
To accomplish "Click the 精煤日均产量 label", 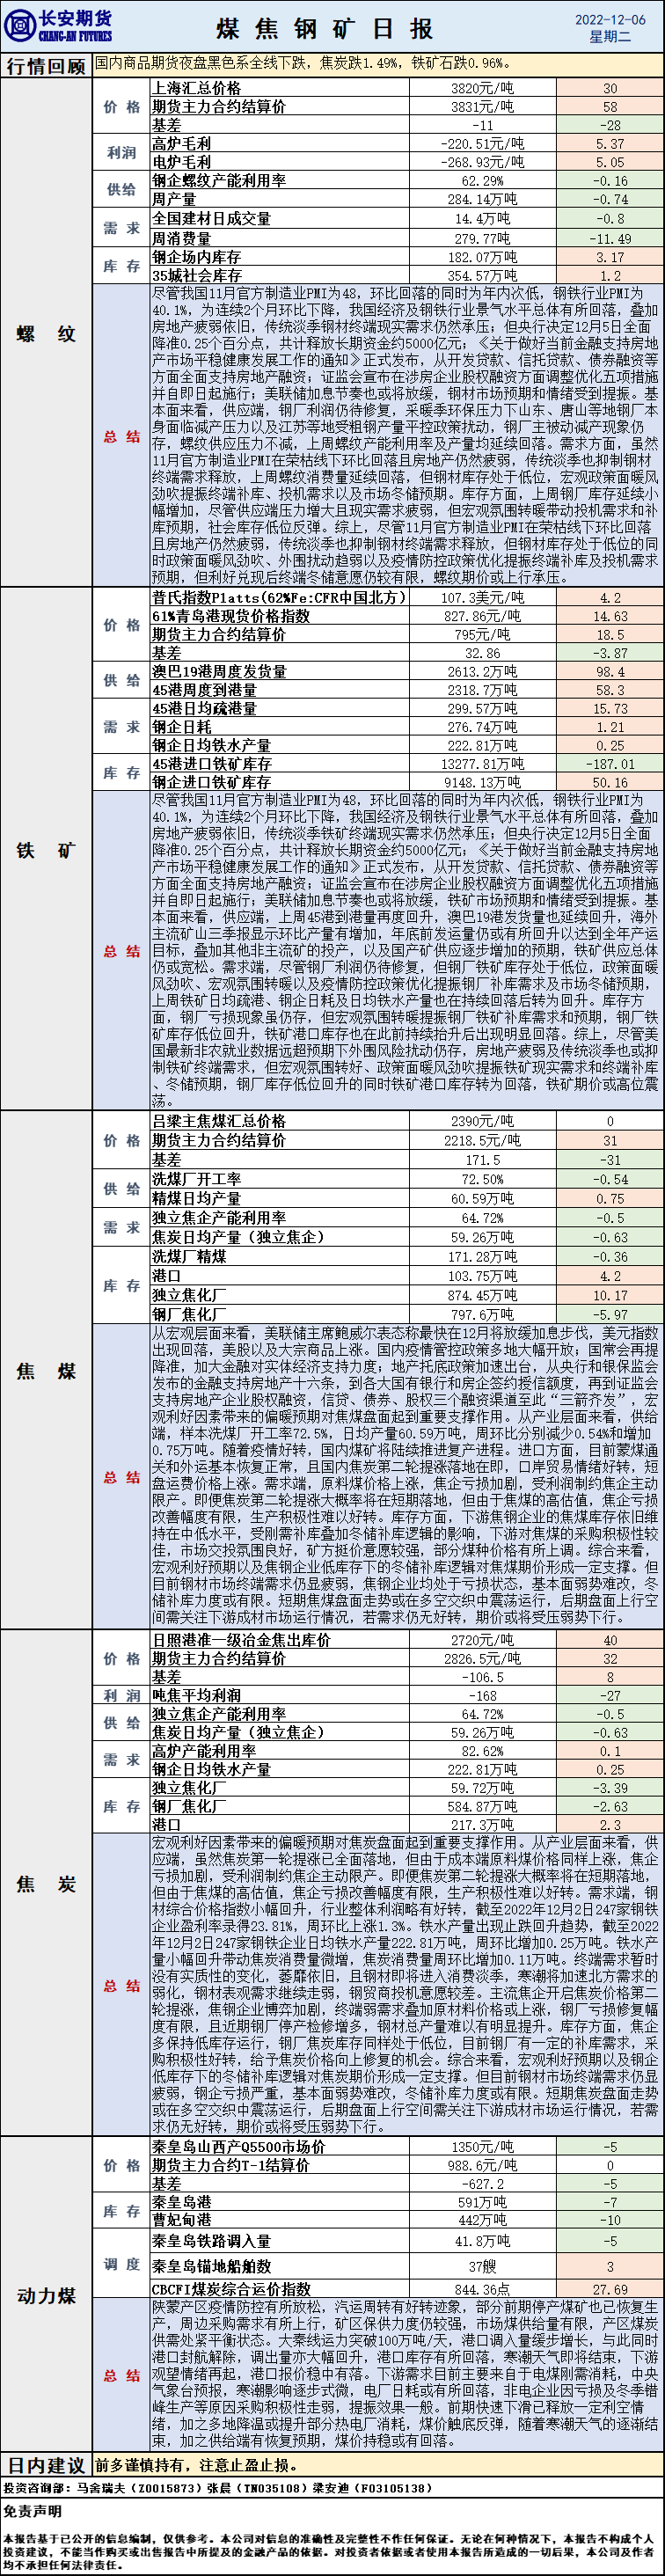I will (x=196, y=1198).
